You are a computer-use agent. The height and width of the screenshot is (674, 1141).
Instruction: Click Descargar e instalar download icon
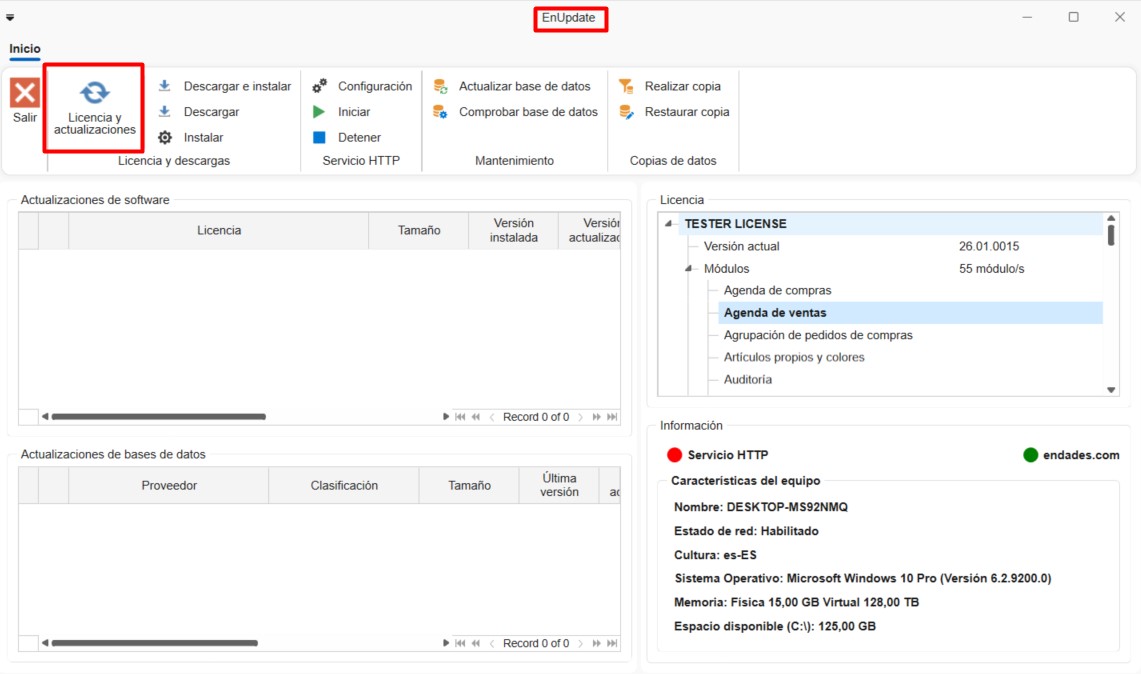tap(165, 86)
